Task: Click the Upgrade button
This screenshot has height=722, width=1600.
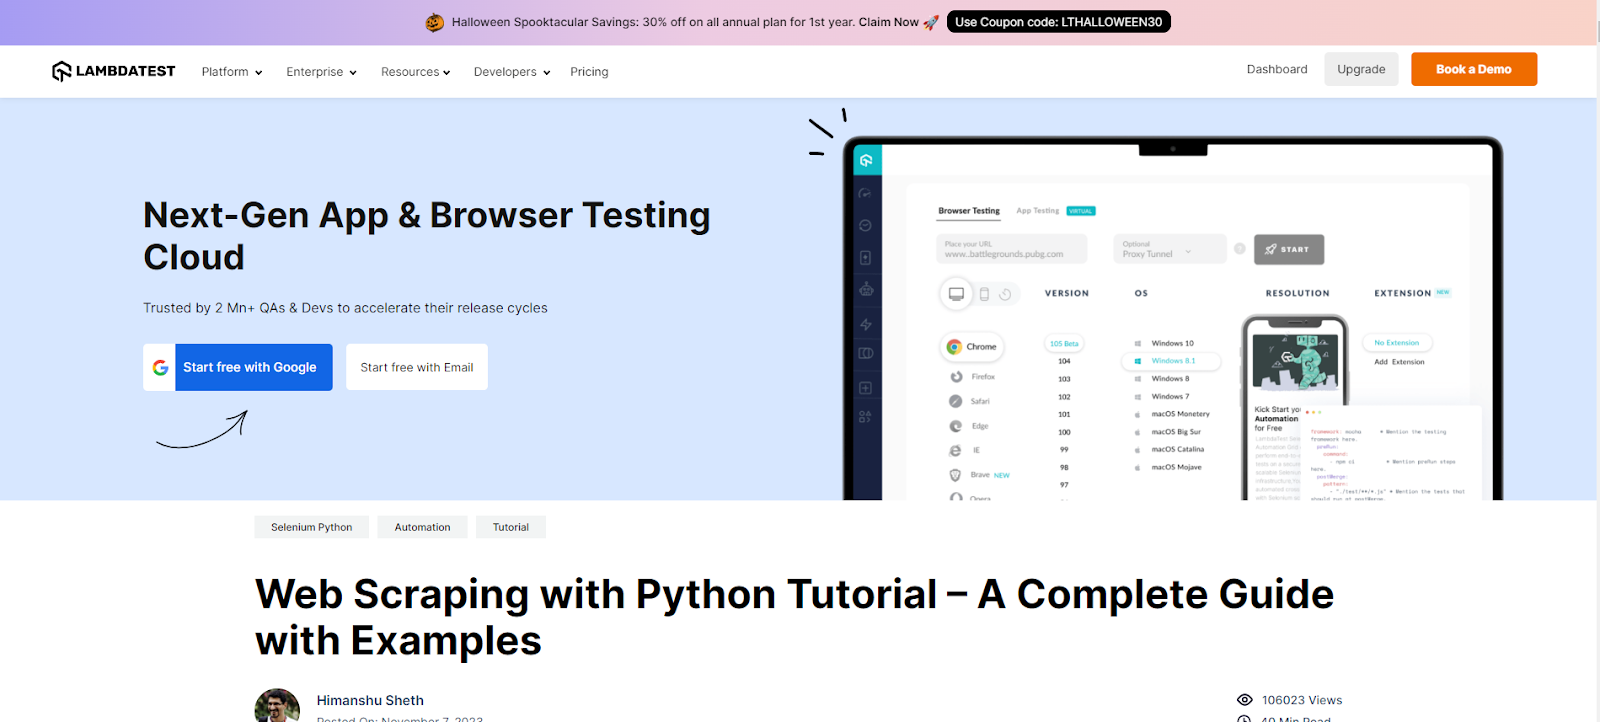Action: tap(1361, 69)
